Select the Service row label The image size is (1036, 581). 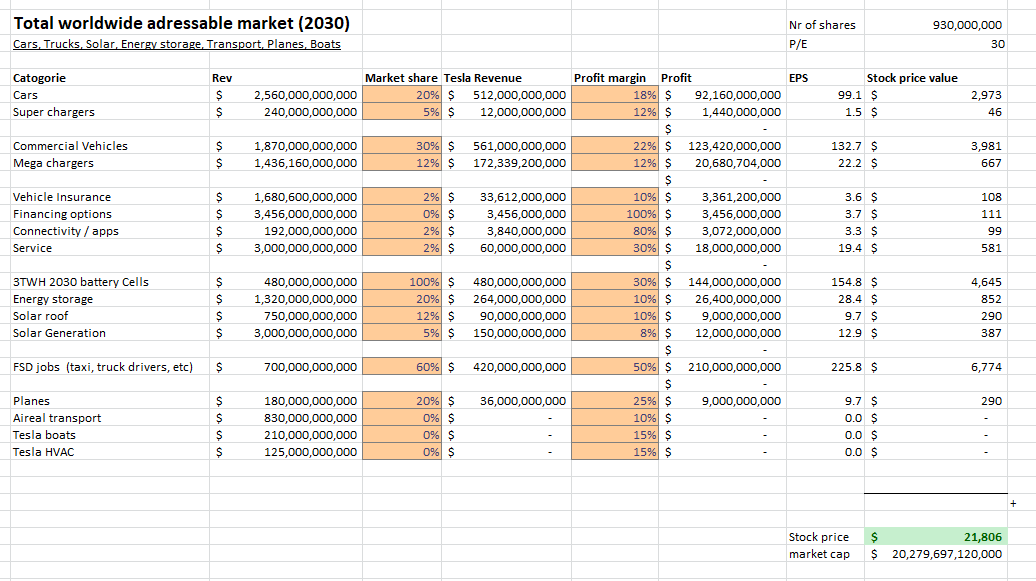pyautogui.click(x=32, y=249)
